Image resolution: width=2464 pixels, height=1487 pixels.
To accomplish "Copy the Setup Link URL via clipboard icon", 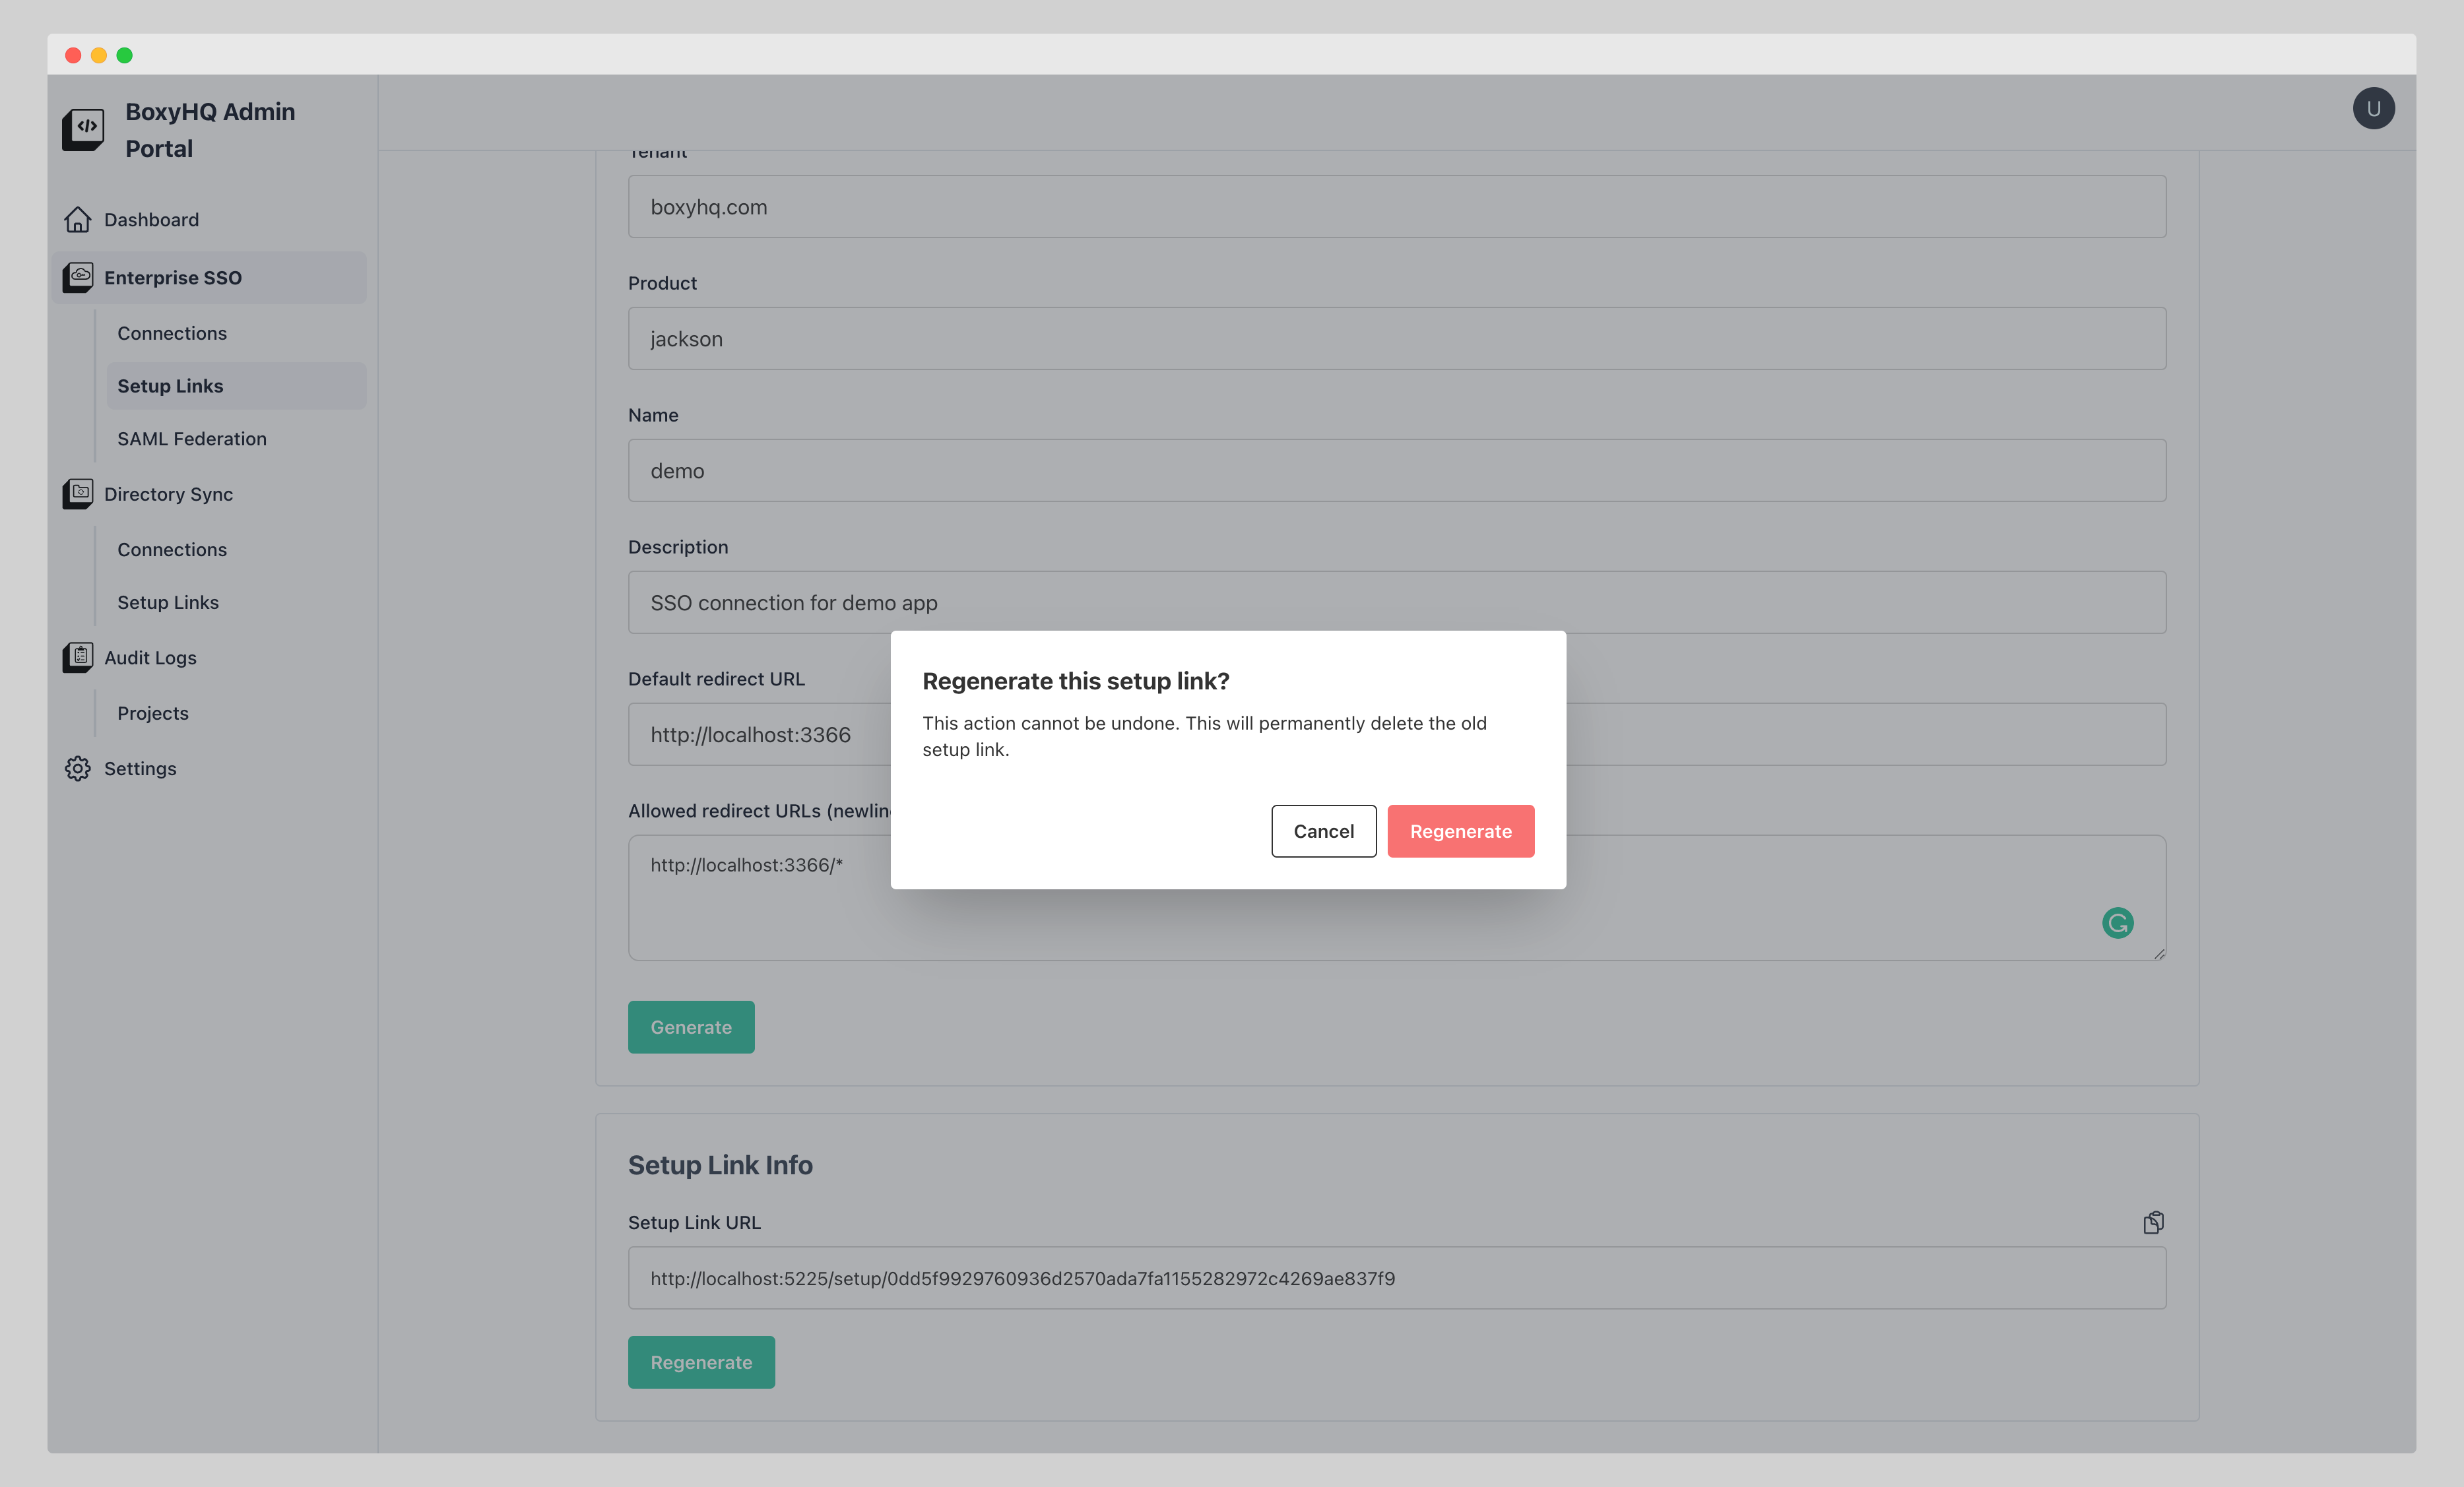I will click(2153, 1222).
